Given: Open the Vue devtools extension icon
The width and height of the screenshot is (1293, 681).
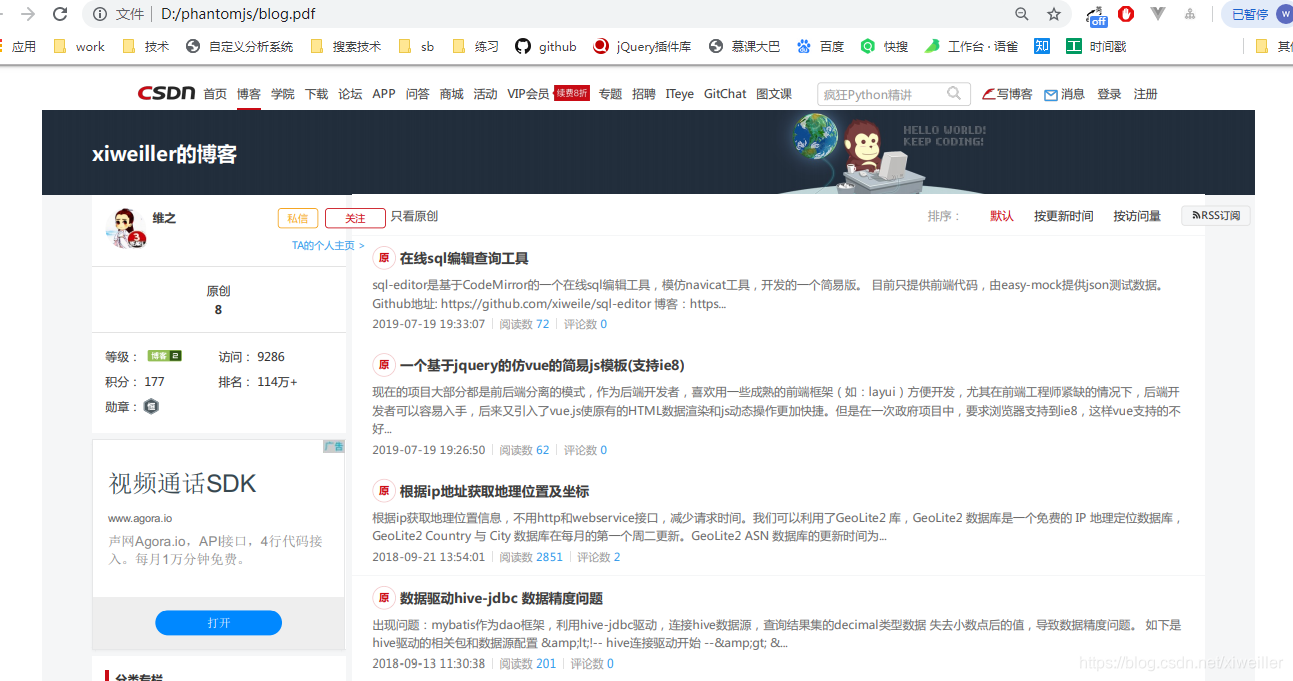Looking at the screenshot, I should pos(1158,15).
